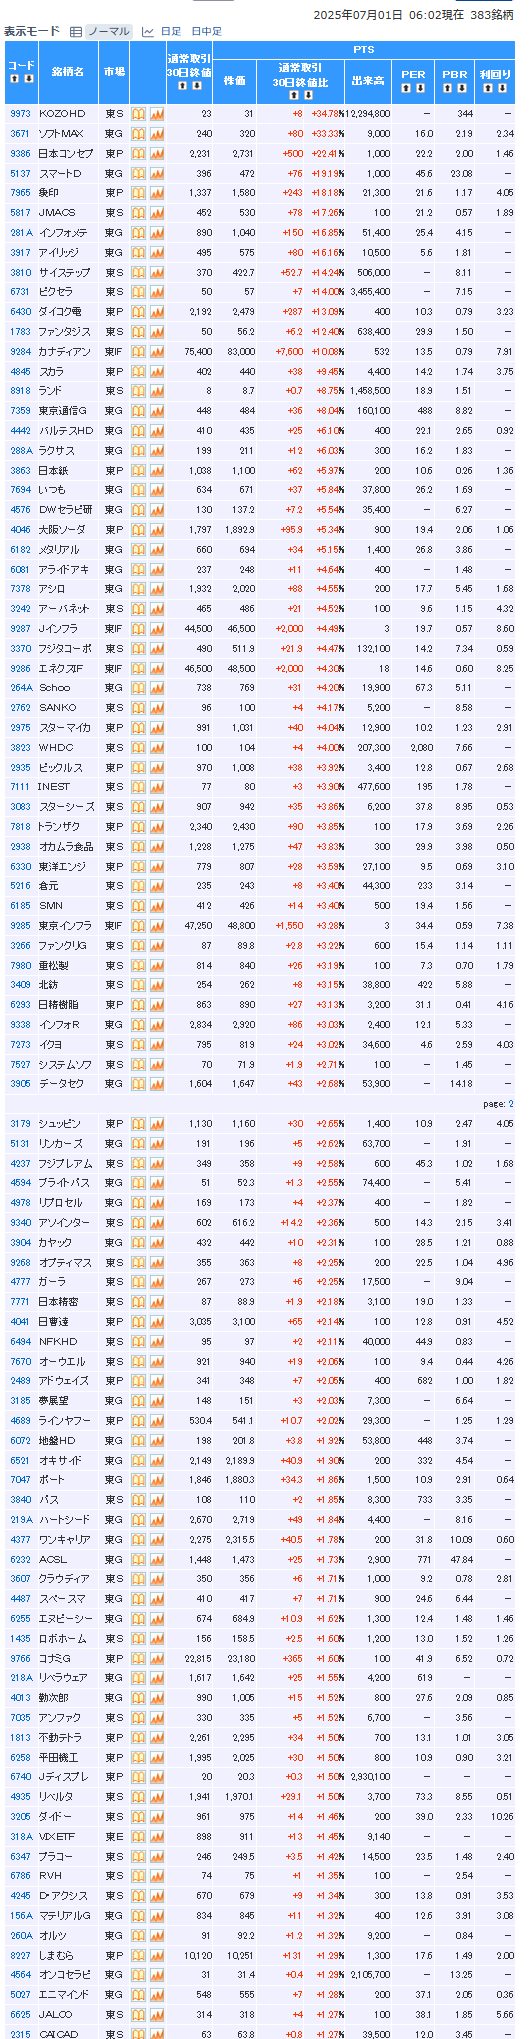Open chart icon for 日本コンセプ row

point(157,154)
